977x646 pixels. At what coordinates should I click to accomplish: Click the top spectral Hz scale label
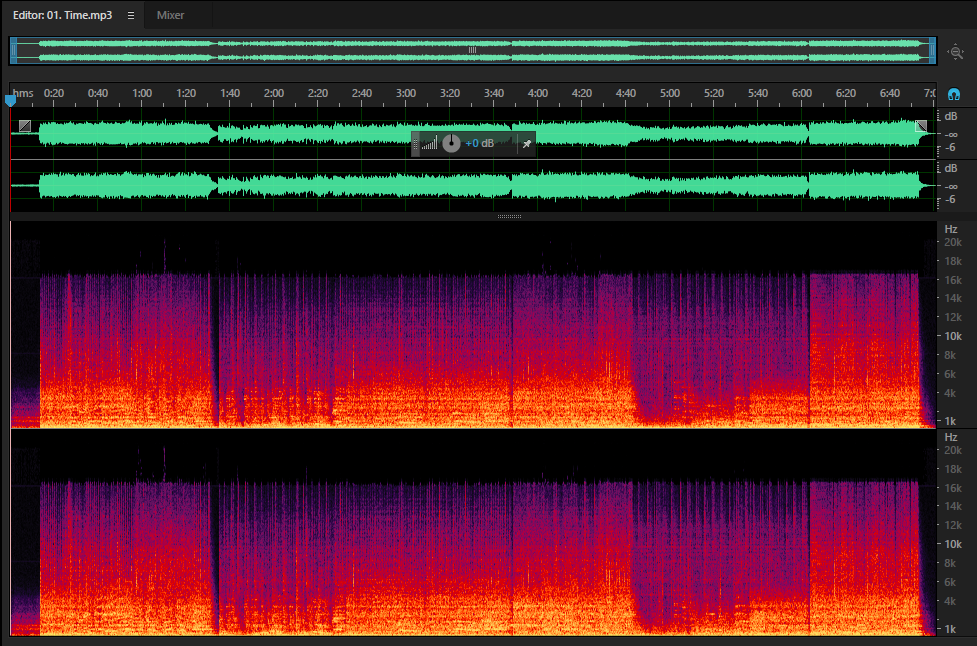[x=951, y=229]
